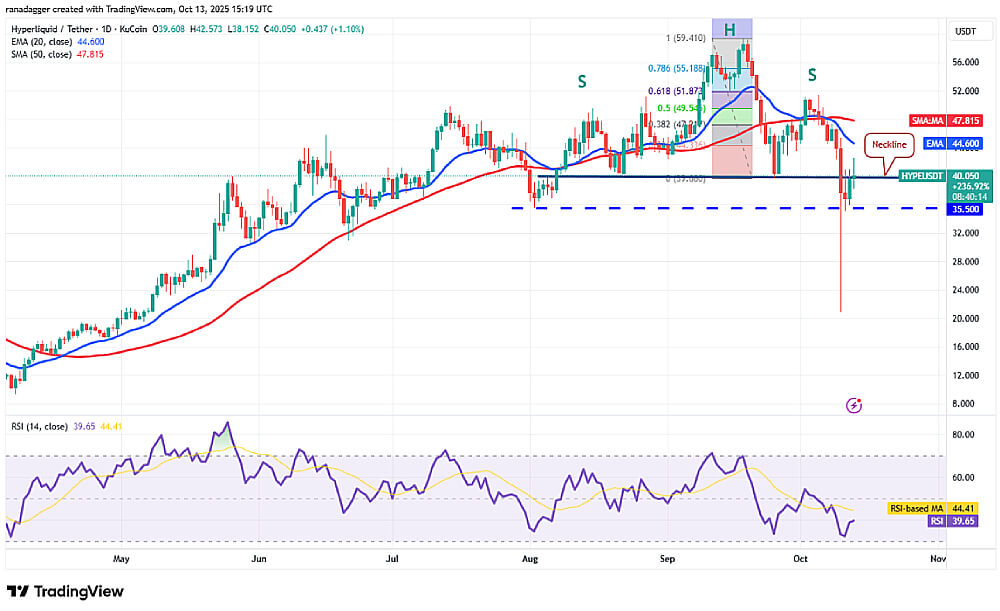1000x611 pixels.
Task: Click the Jul label on time axis
Action: click(x=392, y=560)
